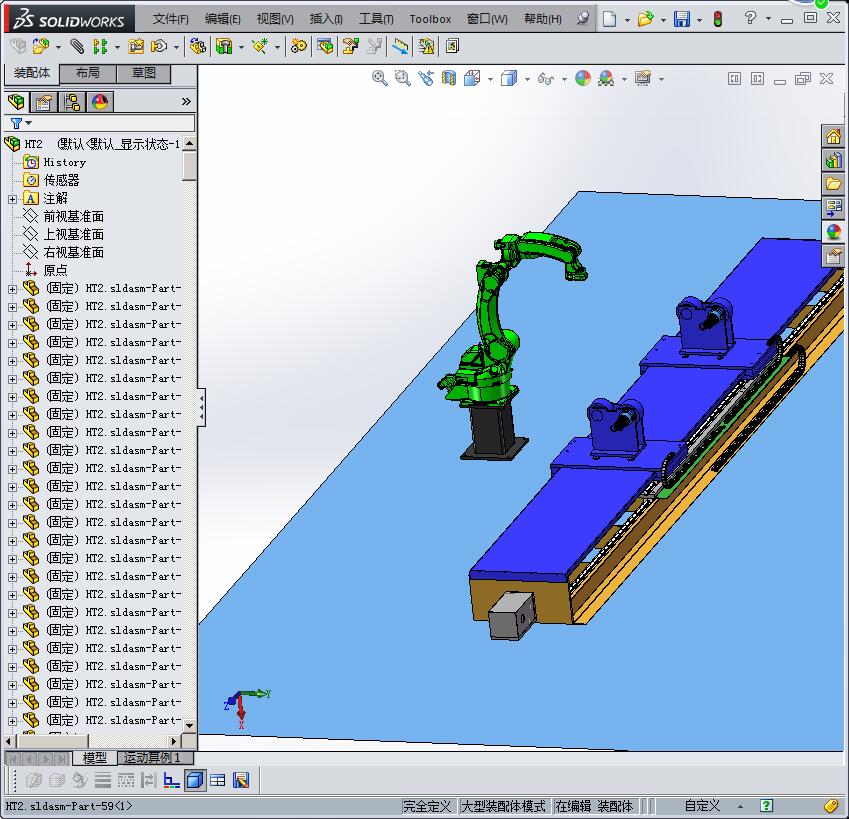849x819 pixels.
Task: Click the Exploded View icon
Action: tap(350, 47)
